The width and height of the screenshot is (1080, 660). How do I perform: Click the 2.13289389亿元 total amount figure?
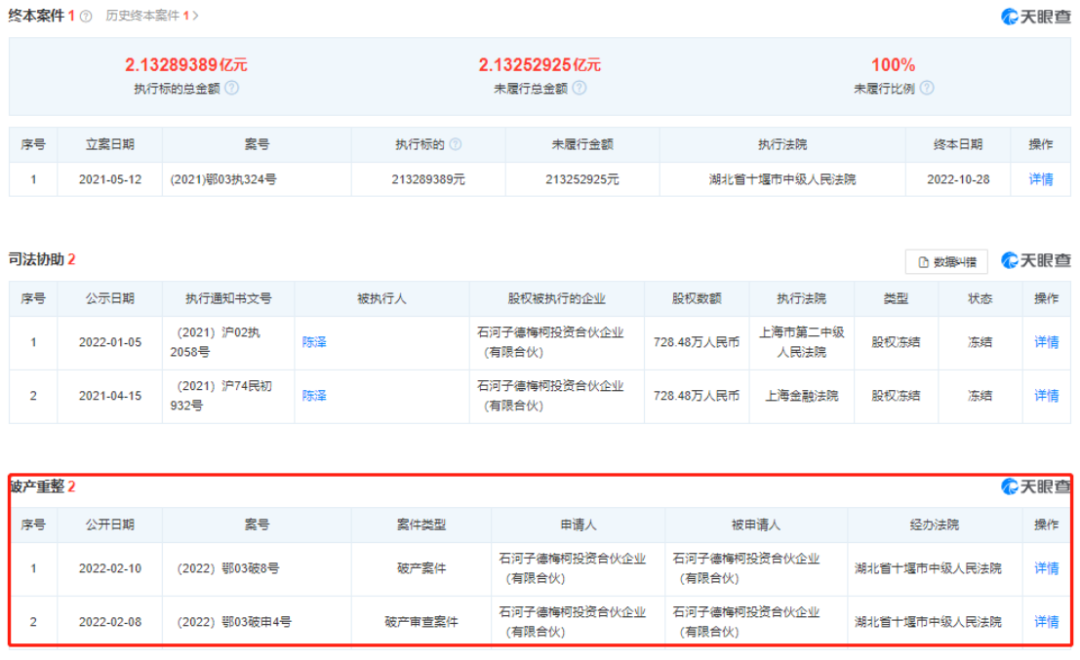coord(186,65)
